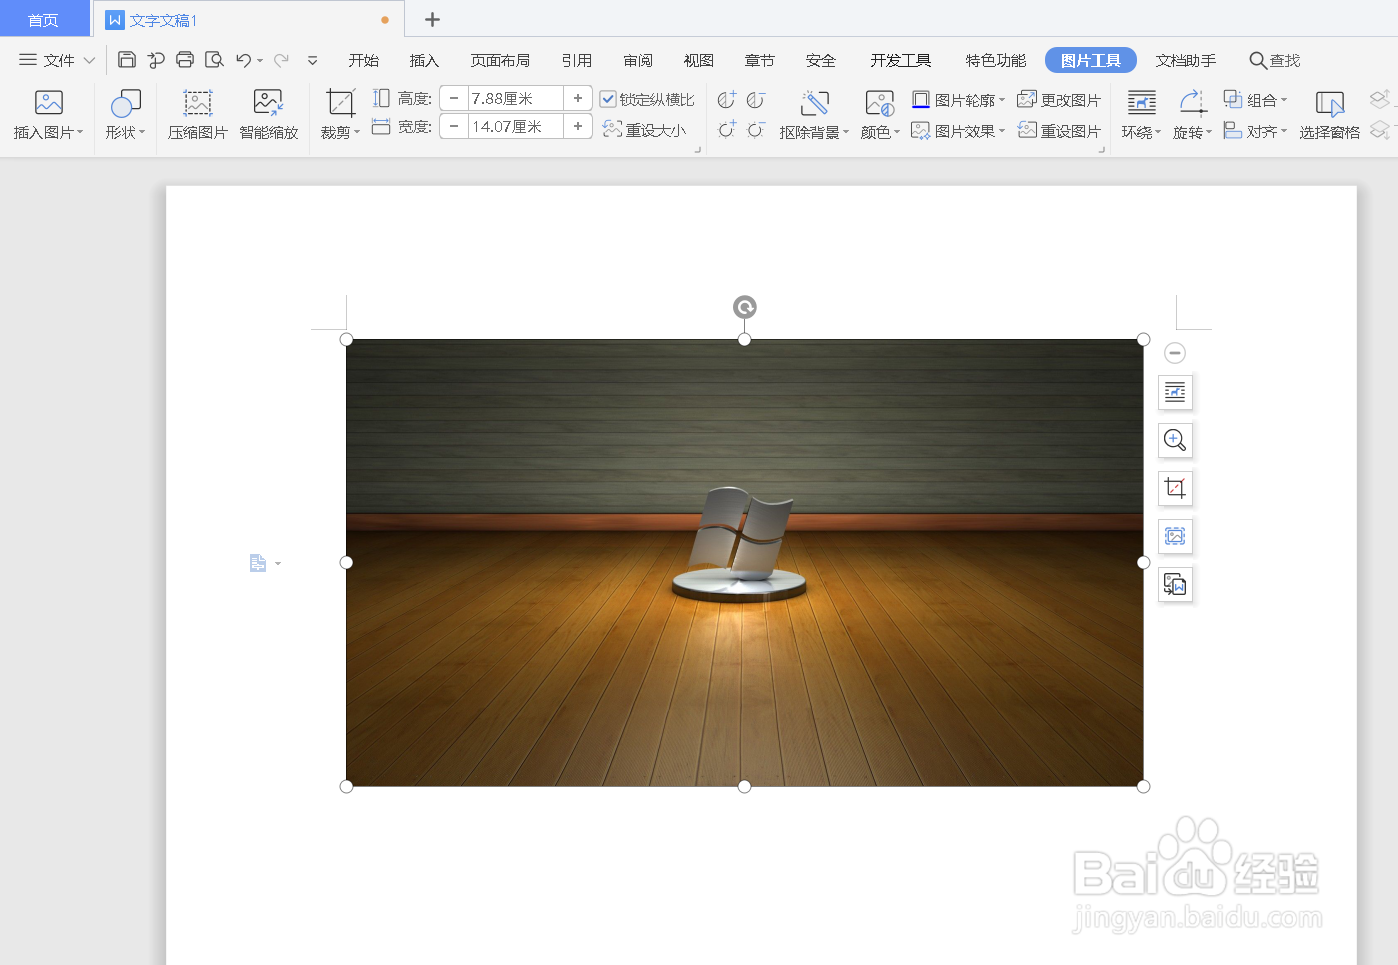Open the Insert Picture tool
This screenshot has width=1398, height=965.
pos(48,115)
